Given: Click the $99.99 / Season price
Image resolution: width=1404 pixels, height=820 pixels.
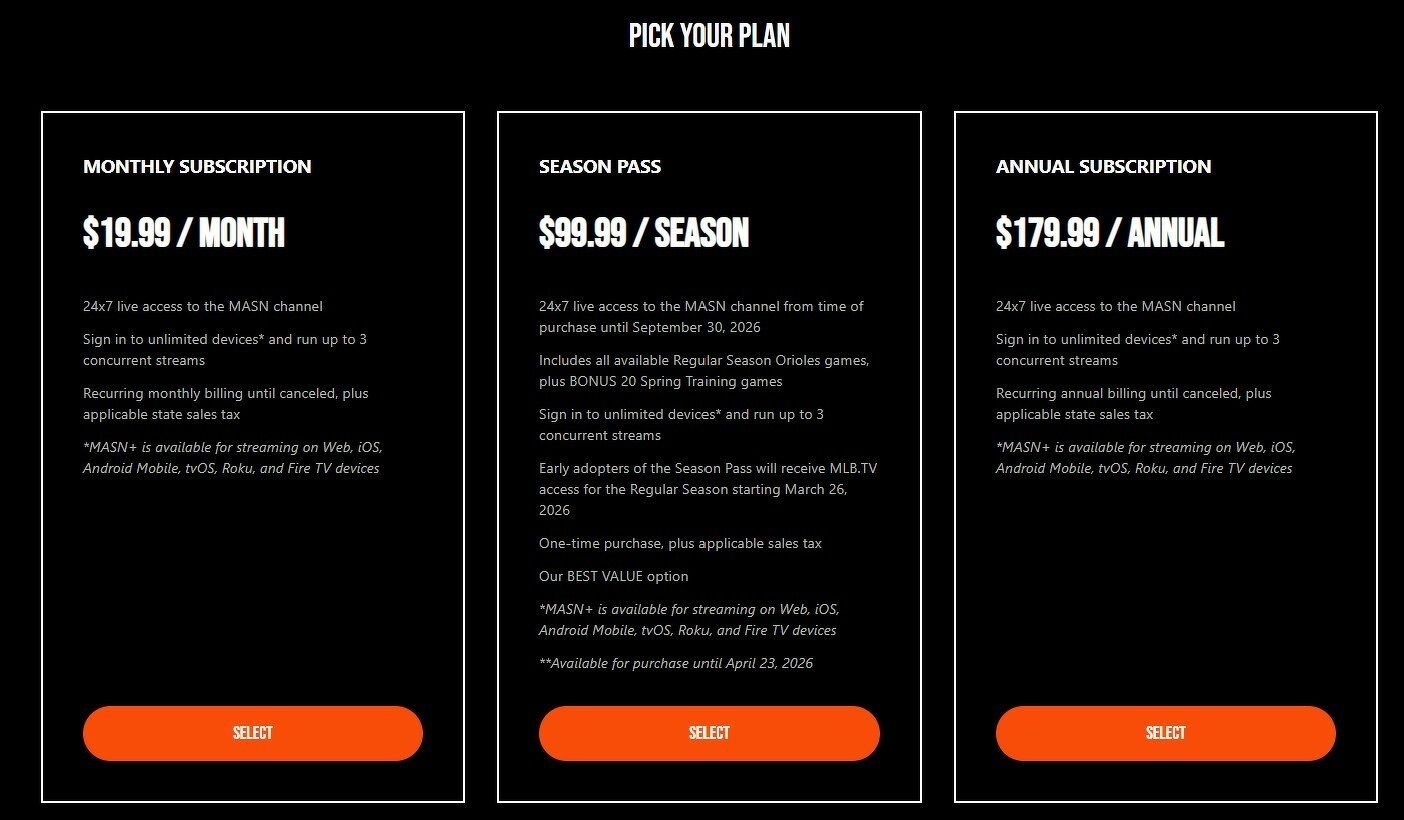Looking at the screenshot, I should click(x=644, y=233).
